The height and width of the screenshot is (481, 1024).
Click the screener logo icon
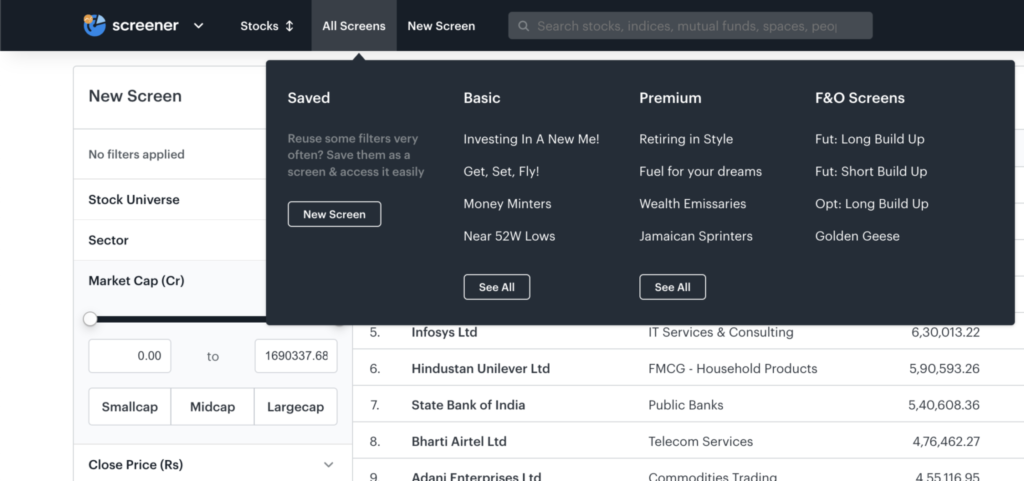click(x=95, y=25)
